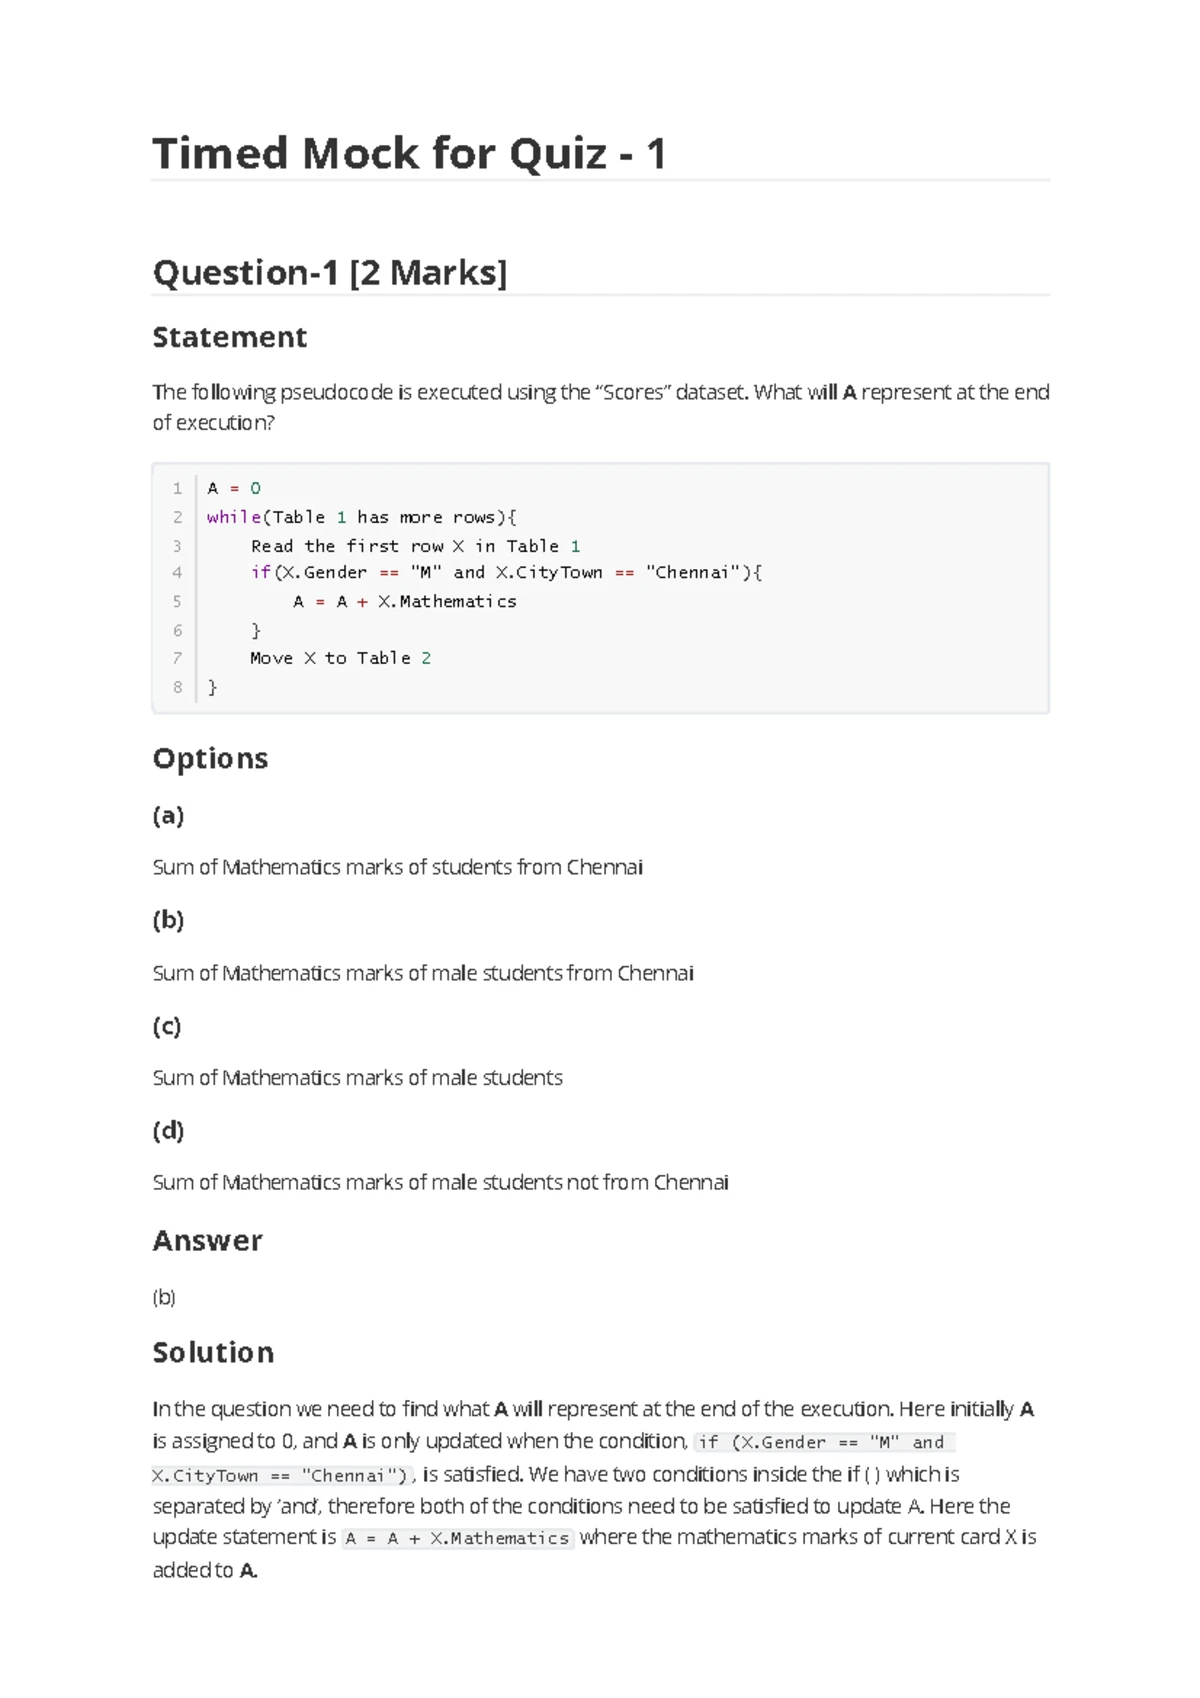Click the option text ending 'male students from Chennai'
1200x1698 pixels.
click(x=423, y=973)
